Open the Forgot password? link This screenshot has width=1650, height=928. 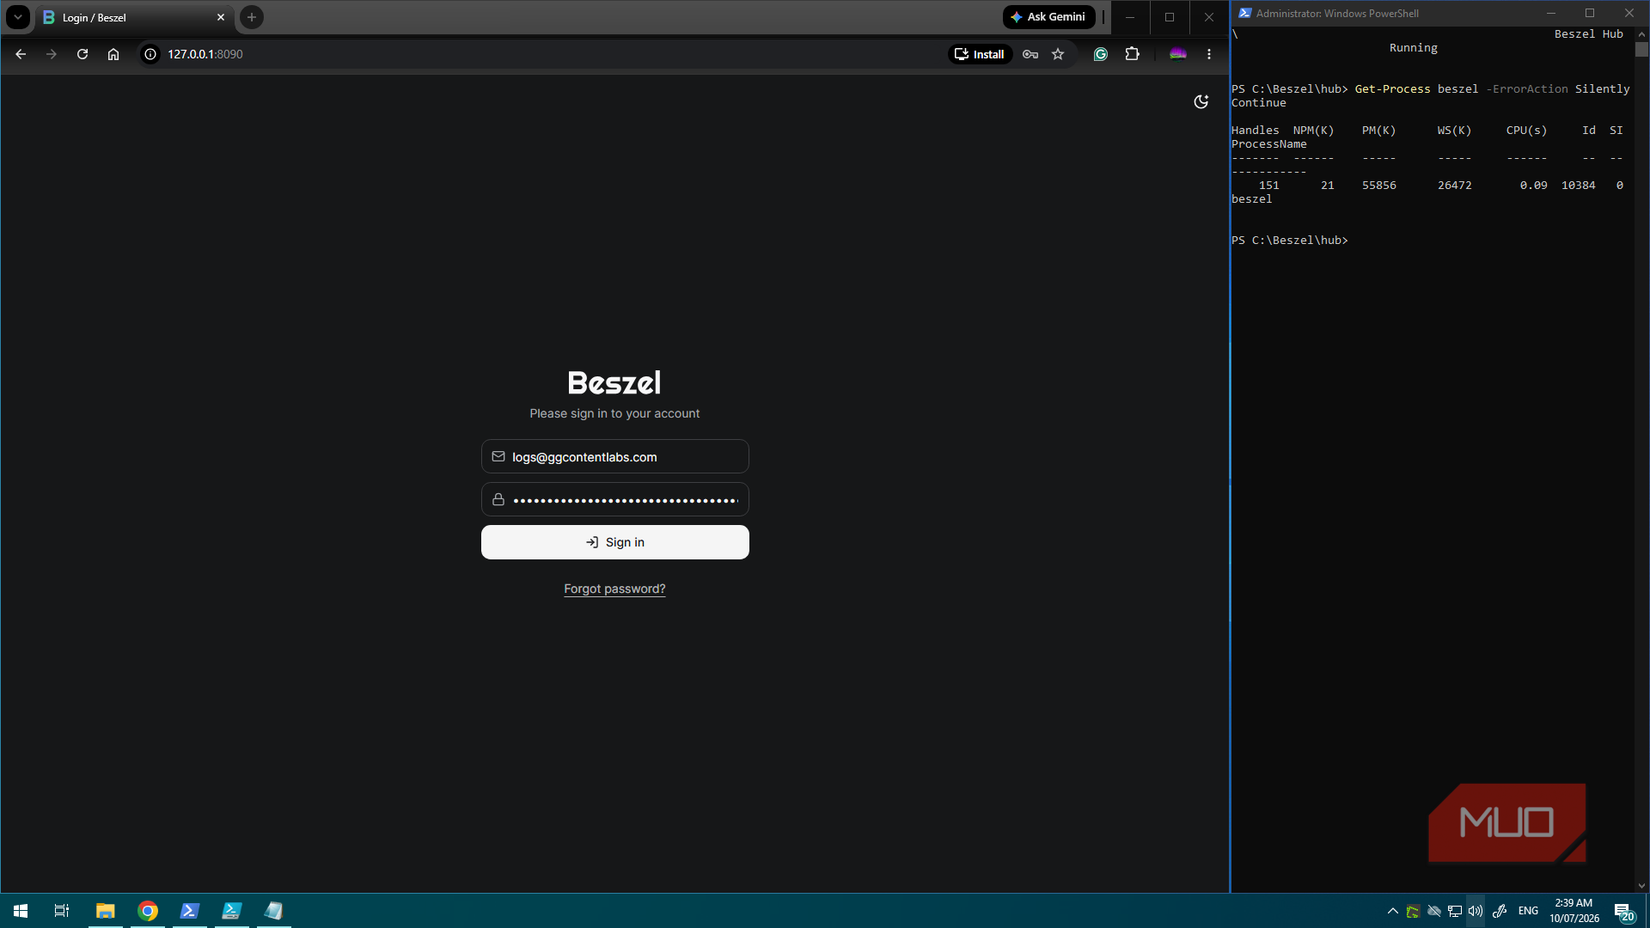pos(614,589)
